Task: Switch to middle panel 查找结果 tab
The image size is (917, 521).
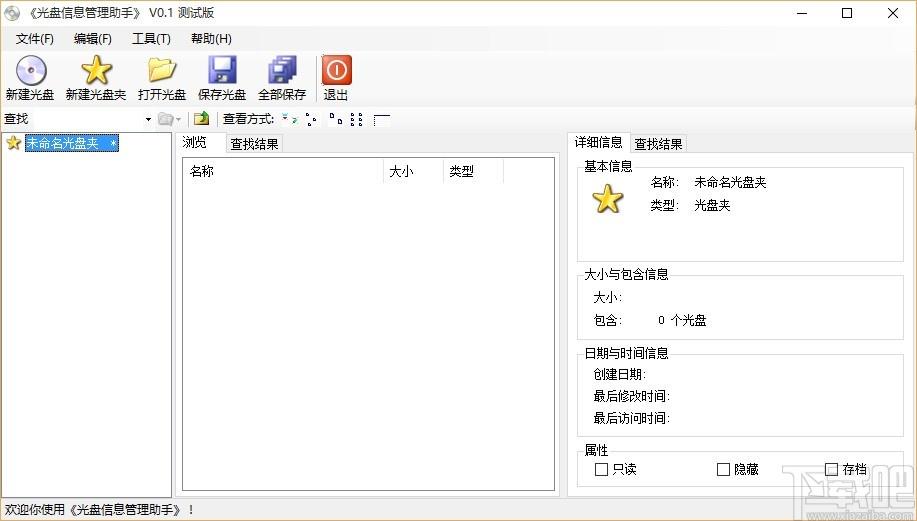Action: (x=254, y=144)
